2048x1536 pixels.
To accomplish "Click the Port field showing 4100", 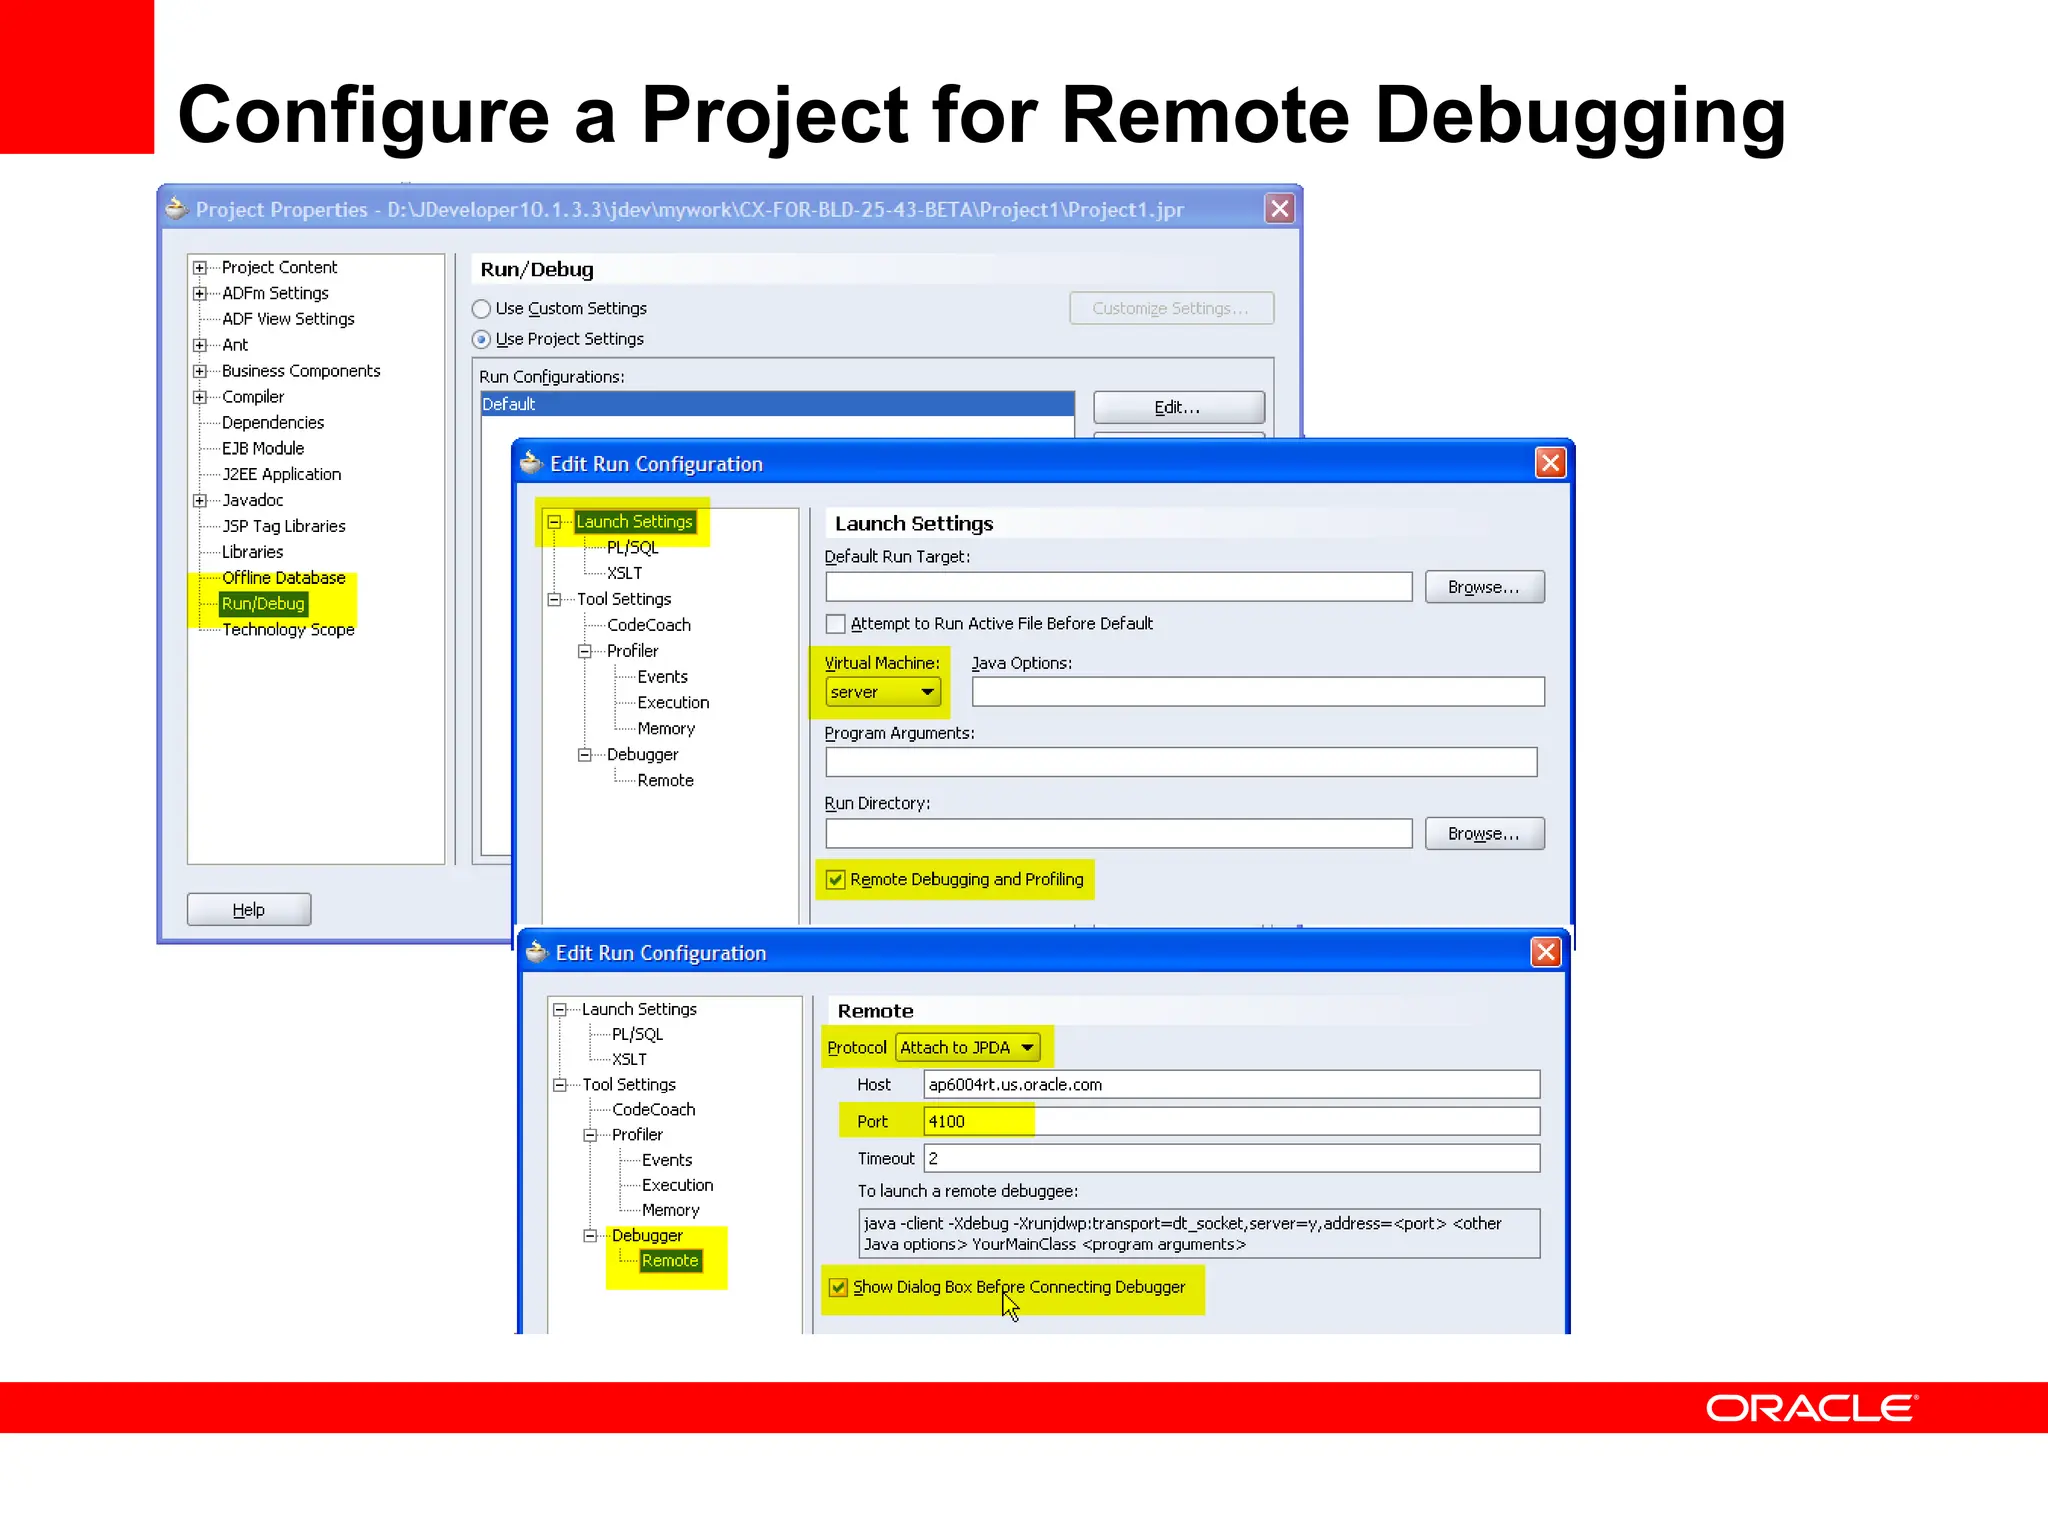I will coord(1232,1122).
